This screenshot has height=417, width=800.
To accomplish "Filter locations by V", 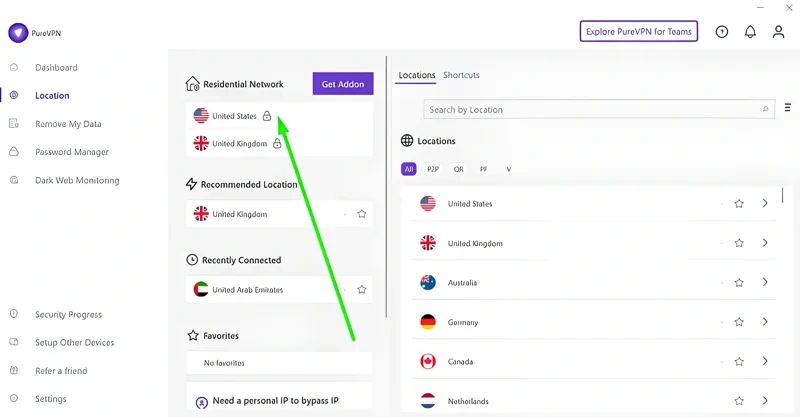I will coord(508,169).
